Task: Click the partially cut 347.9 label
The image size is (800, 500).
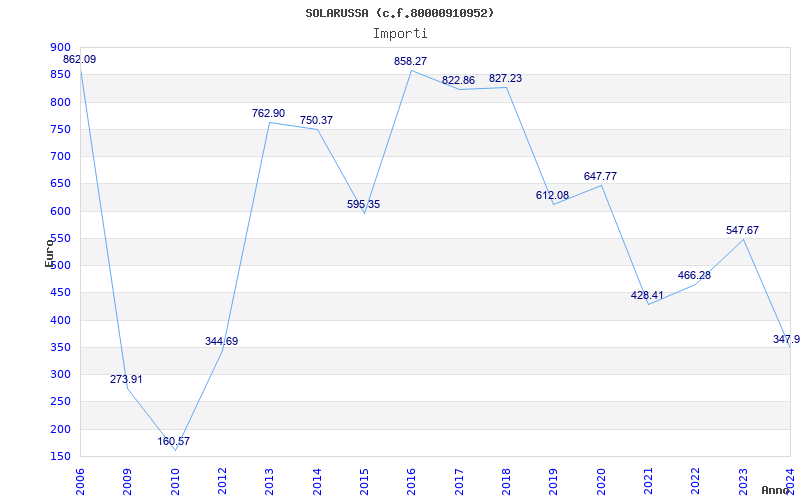Action: point(786,339)
